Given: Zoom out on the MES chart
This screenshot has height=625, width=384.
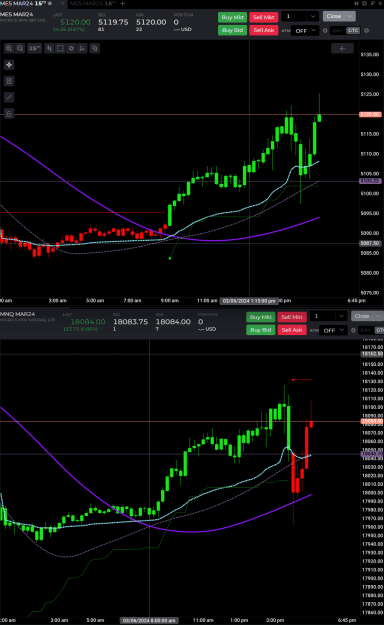Looking at the screenshot, I should tap(20, 48).
